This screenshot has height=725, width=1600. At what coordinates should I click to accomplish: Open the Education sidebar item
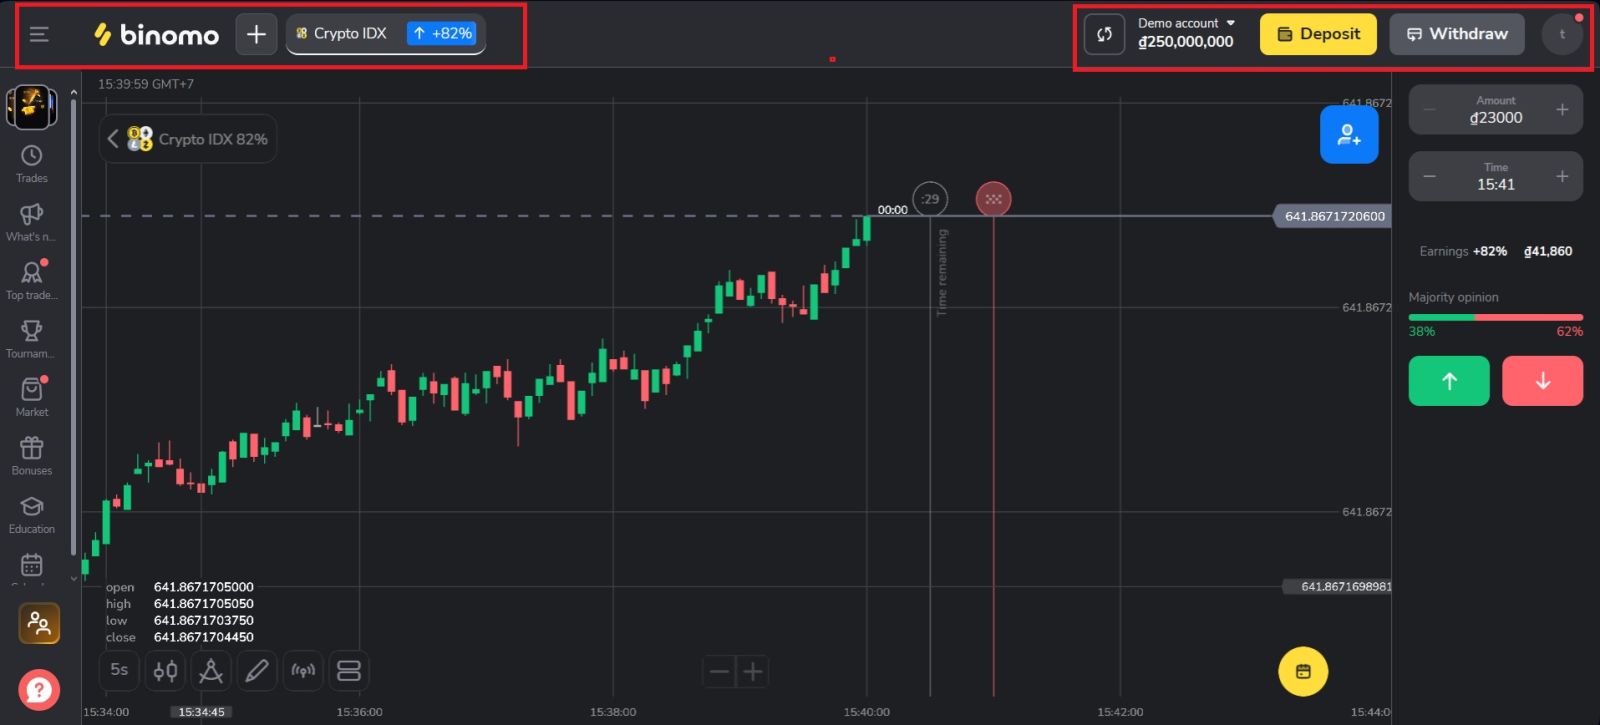(32, 514)
